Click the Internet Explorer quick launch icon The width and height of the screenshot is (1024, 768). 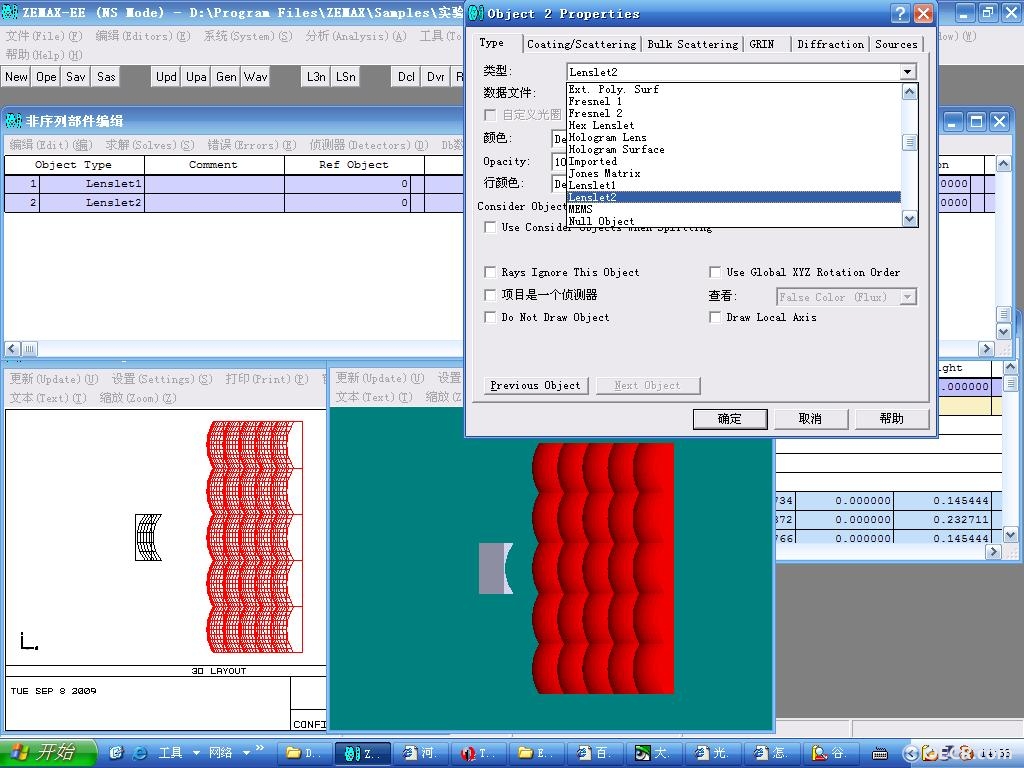[140, 753]
